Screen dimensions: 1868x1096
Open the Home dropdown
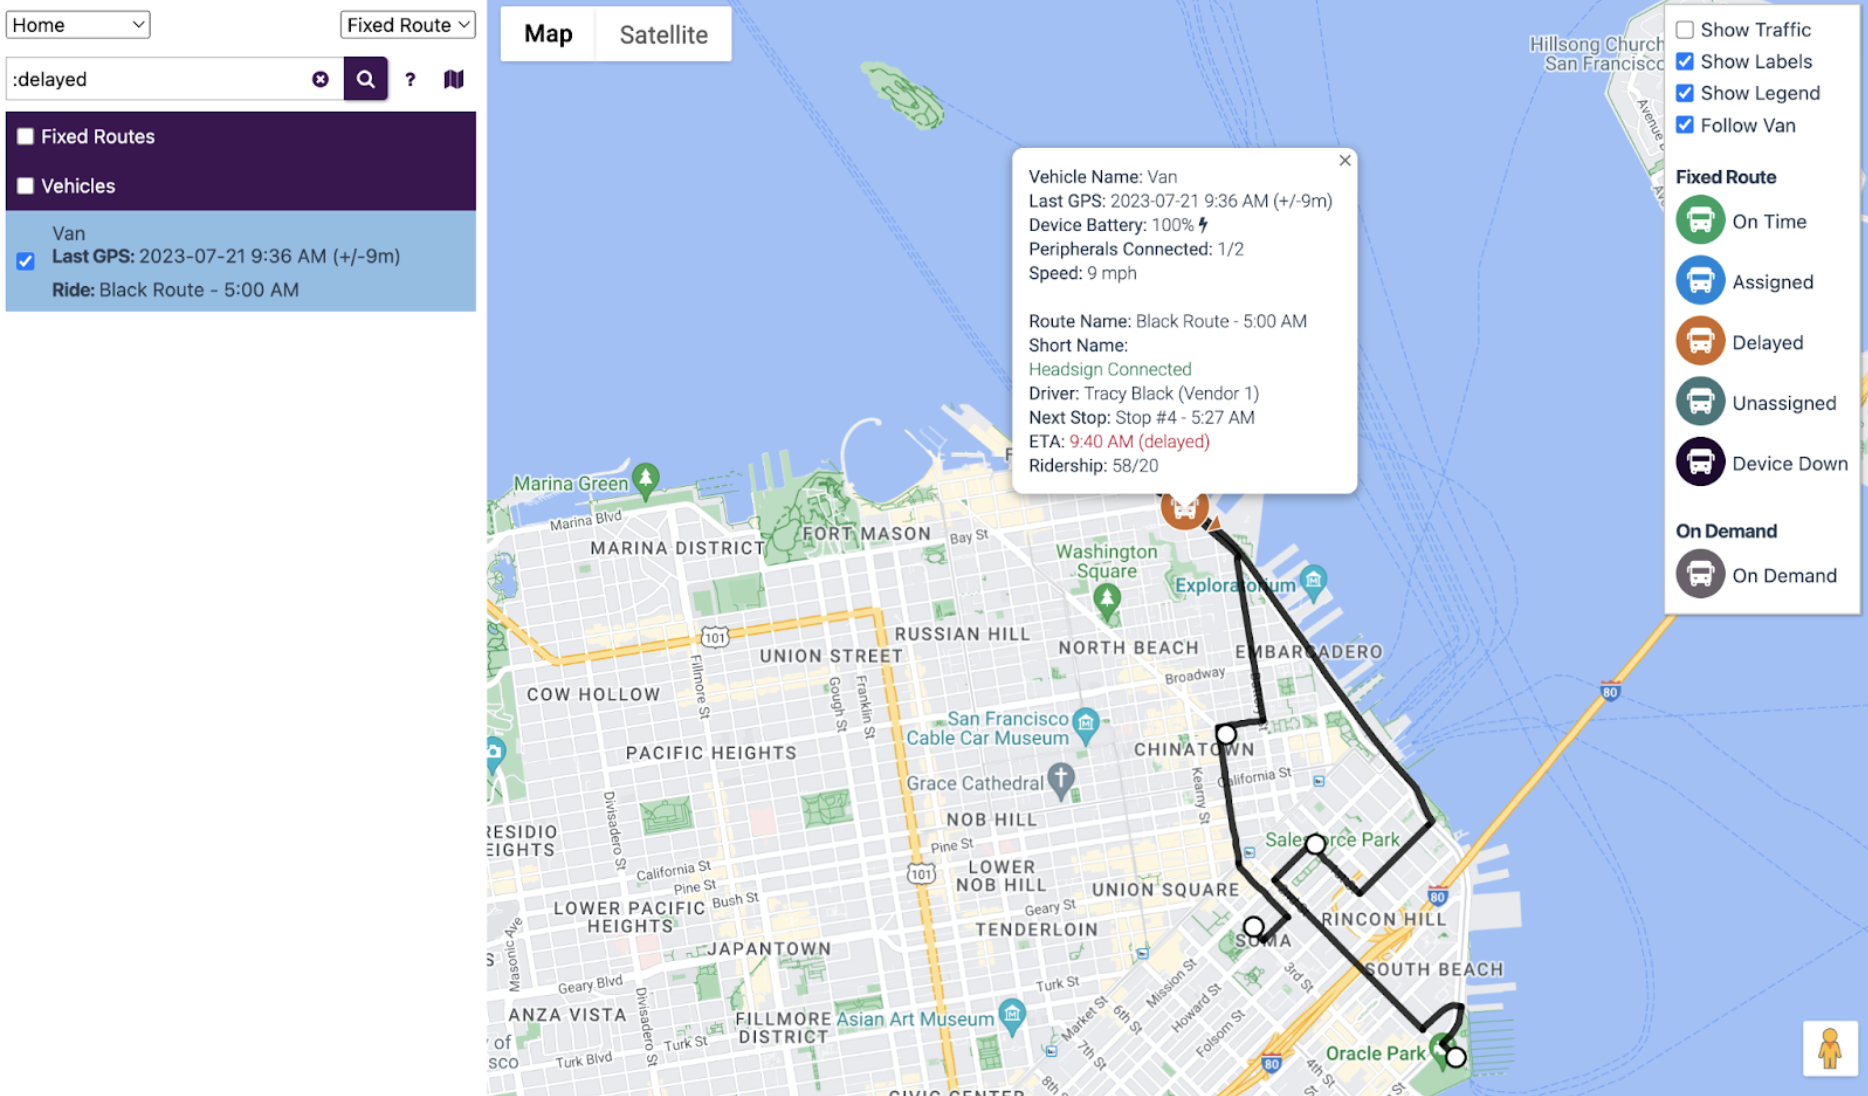click(x=77, y=24)
